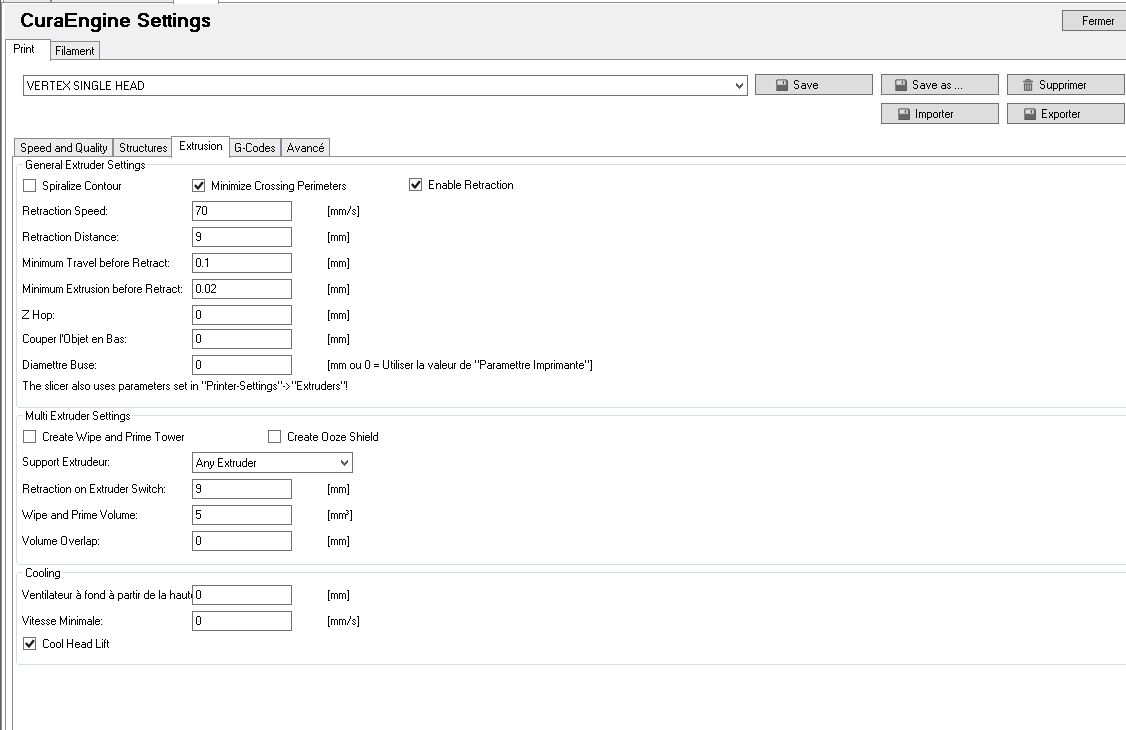Toggle the Cool Head Lift checkbox

(29, 644)
